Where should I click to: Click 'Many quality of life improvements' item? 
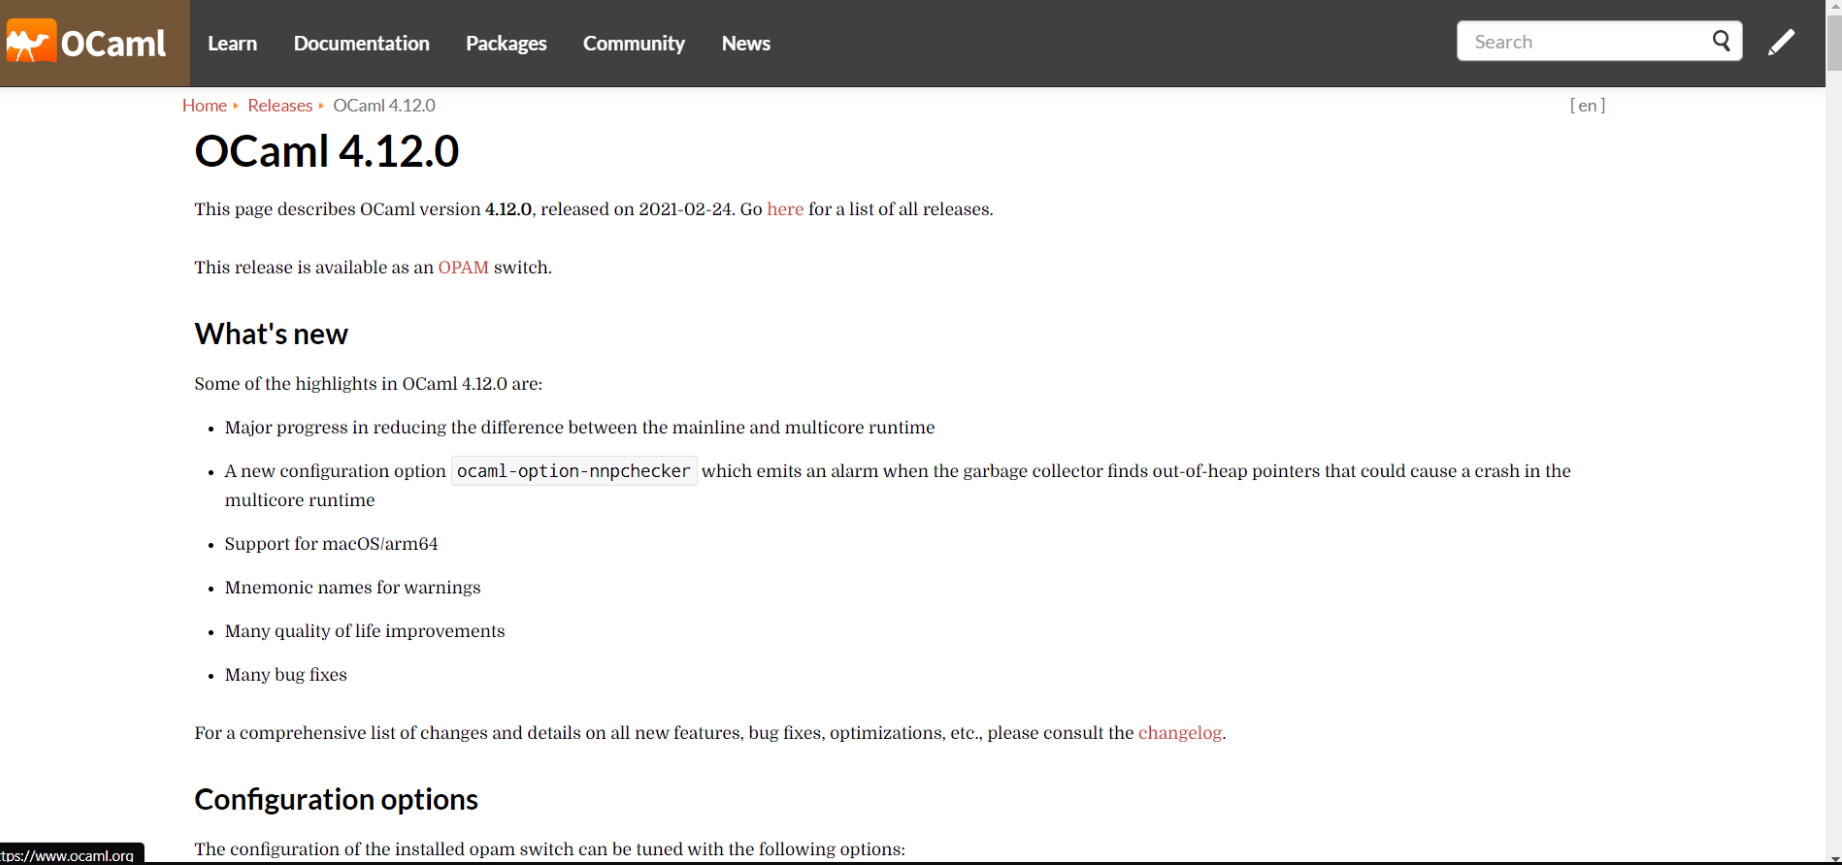coord(364,631)
